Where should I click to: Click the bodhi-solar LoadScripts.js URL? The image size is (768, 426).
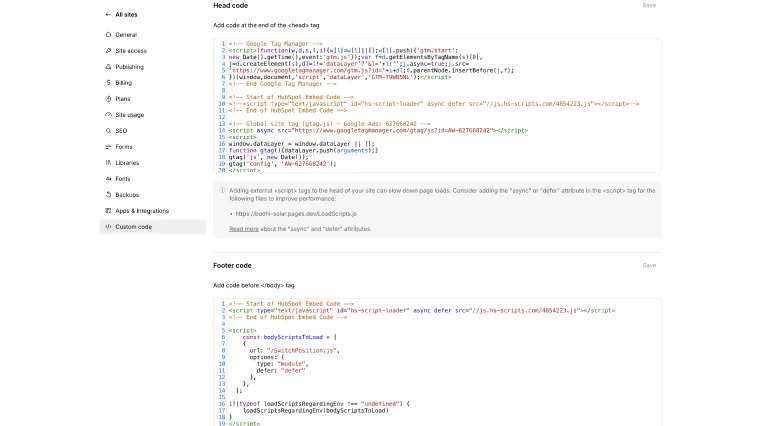click(x=296, y=213)
